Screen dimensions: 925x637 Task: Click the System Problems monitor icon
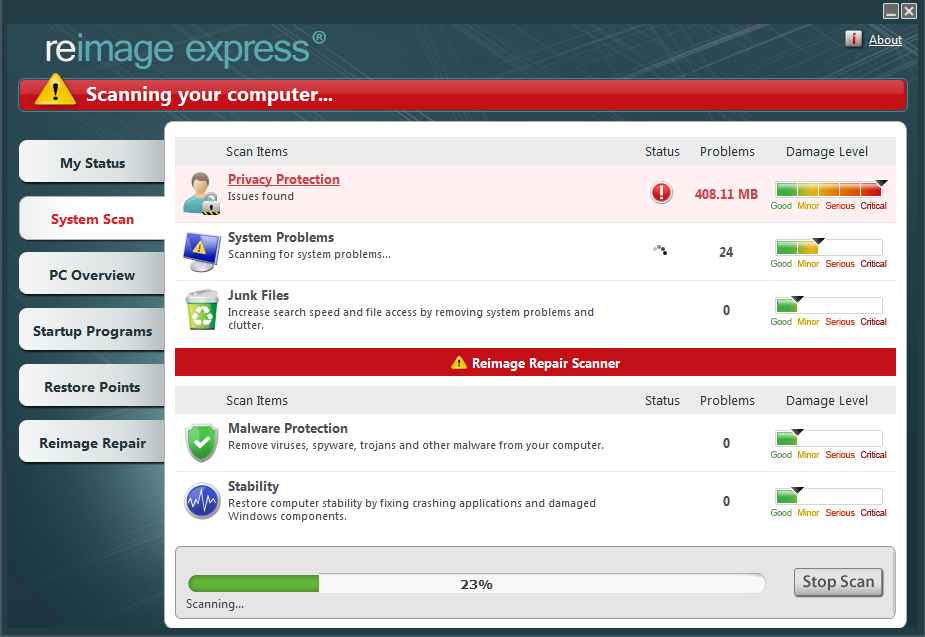point(202,252)
